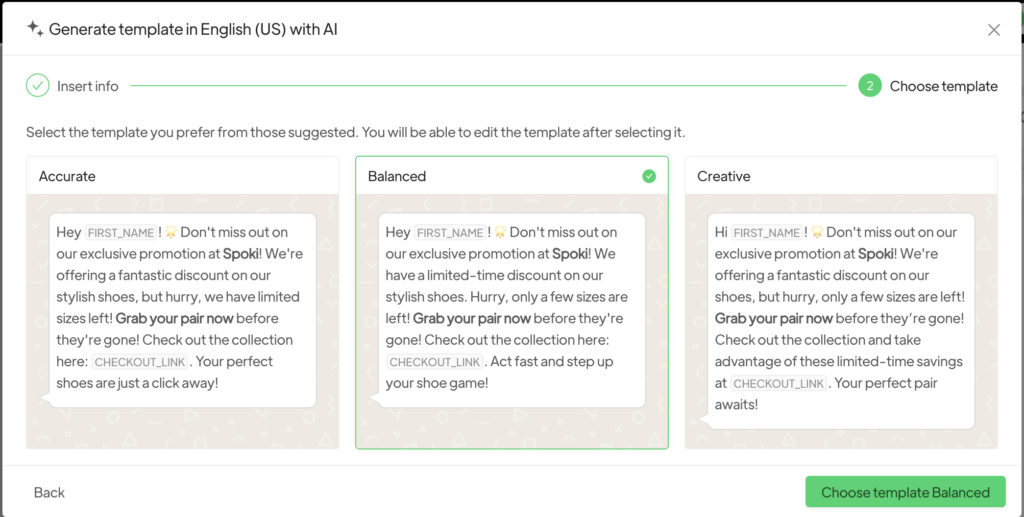Close the Generate template dialog
Image resolution: width=1024 pixels, height=517 pixels.
coord(993,30)
